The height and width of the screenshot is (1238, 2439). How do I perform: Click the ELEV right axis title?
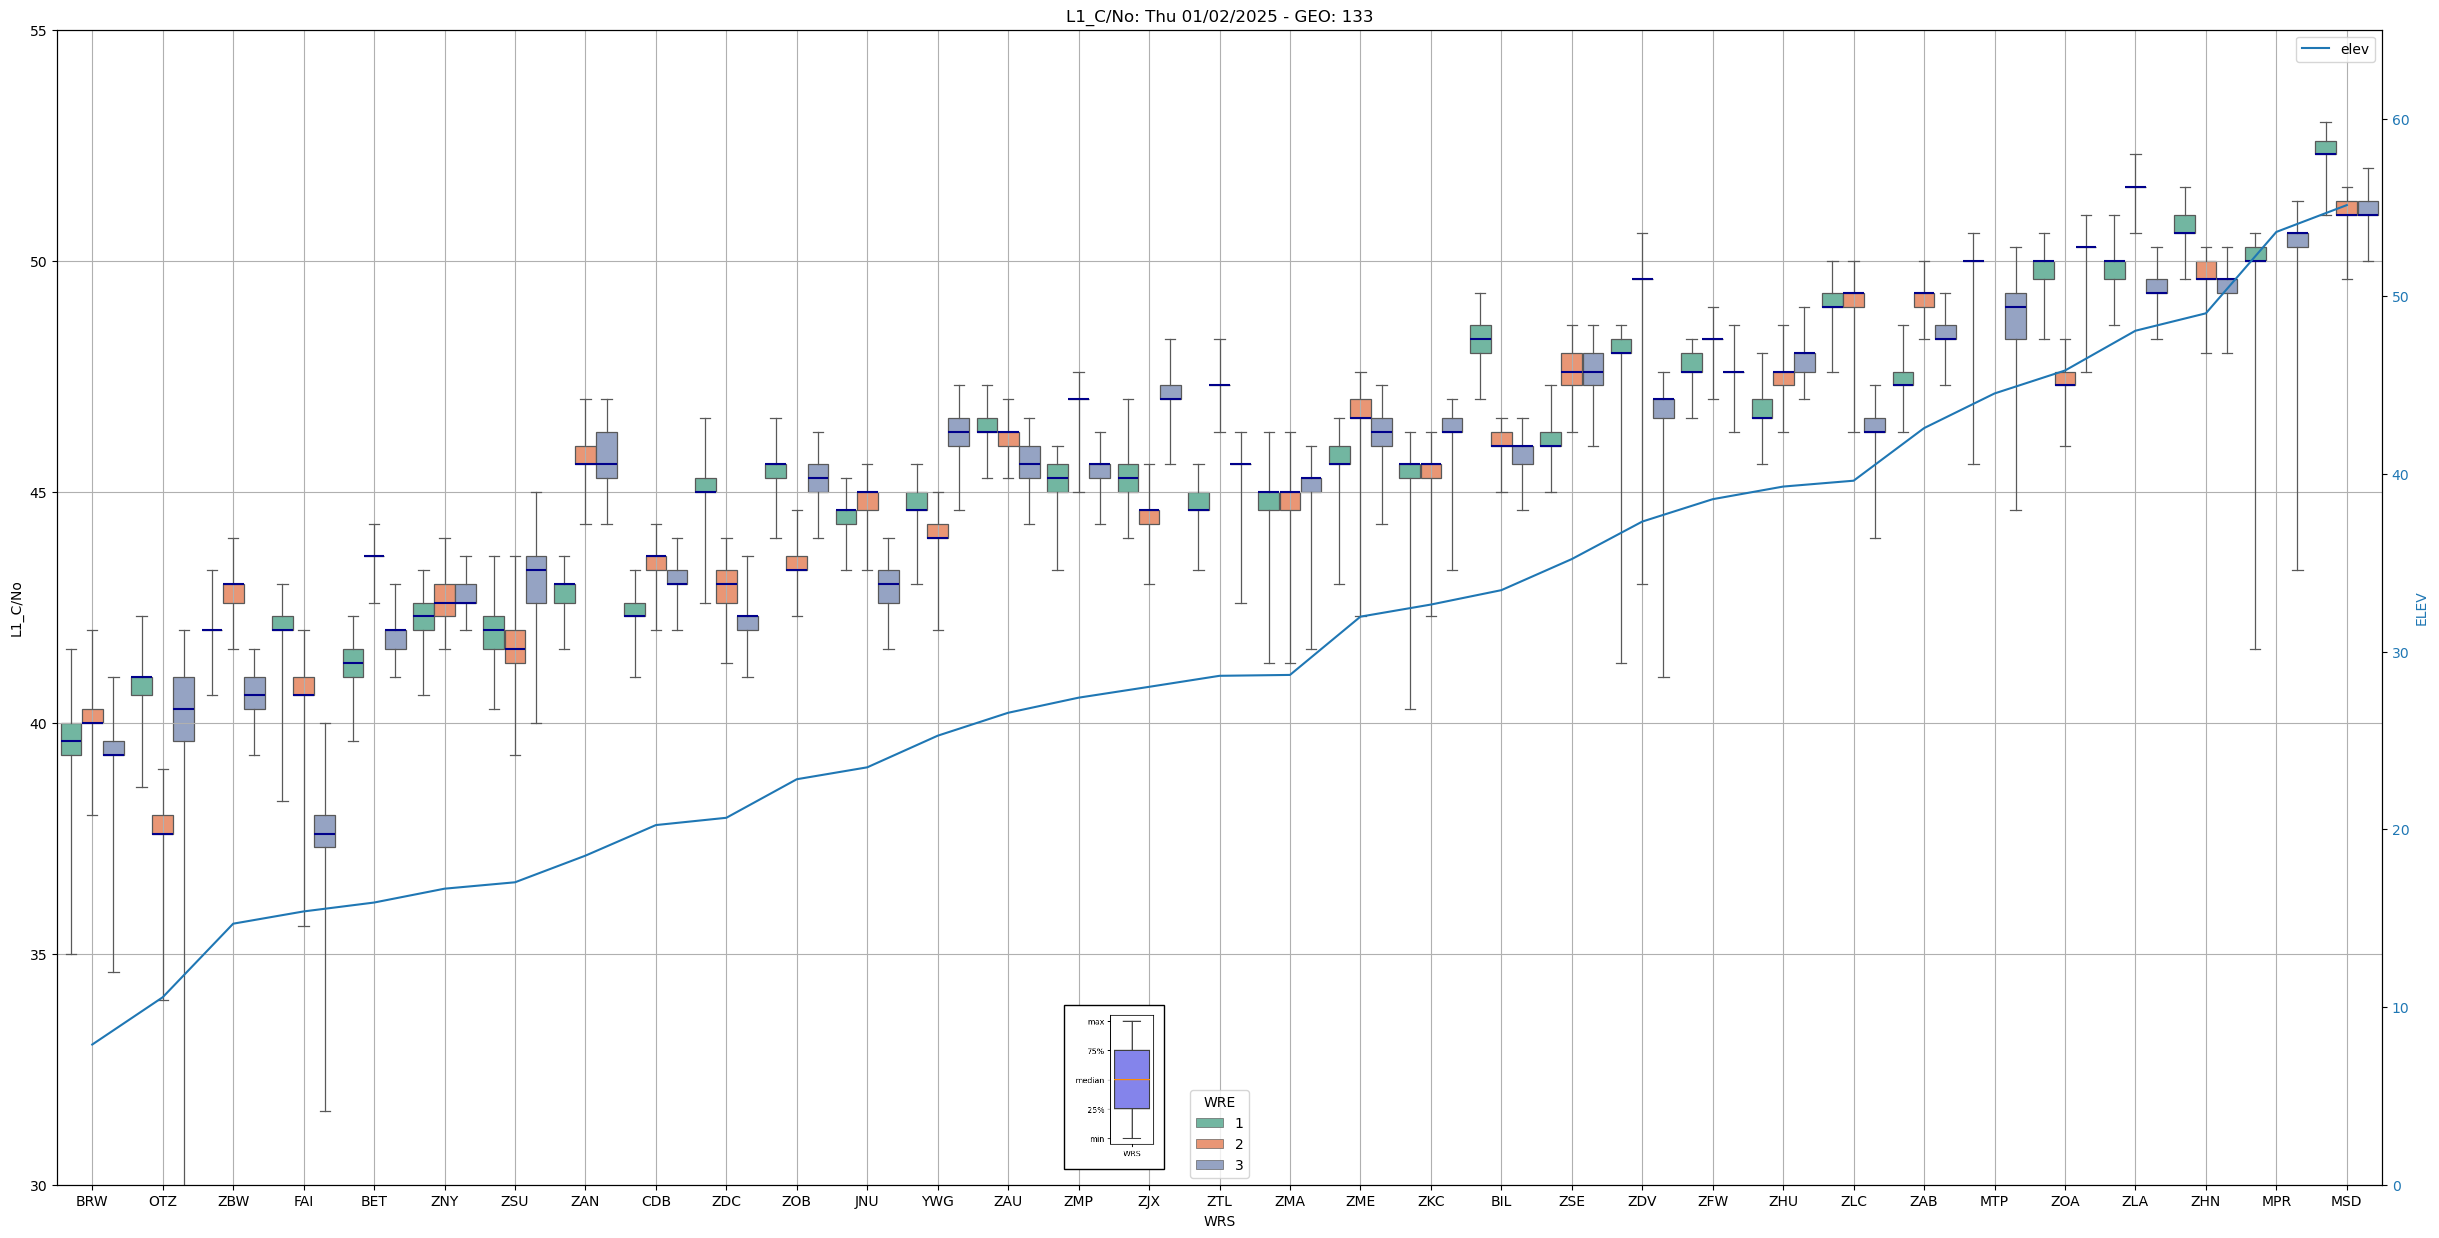(2421, 608)
